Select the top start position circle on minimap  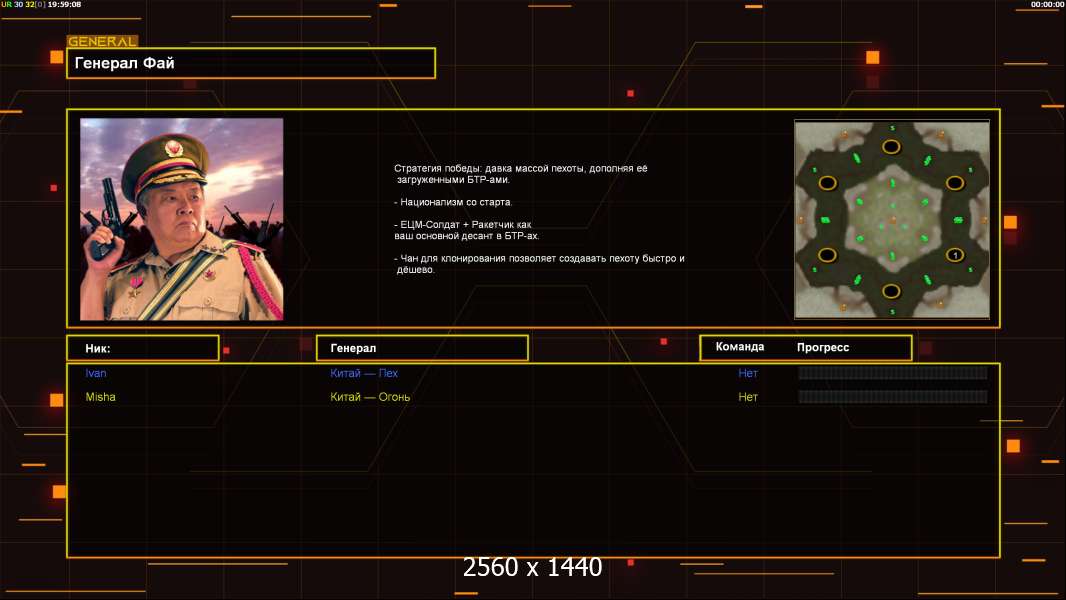[891, 147]
